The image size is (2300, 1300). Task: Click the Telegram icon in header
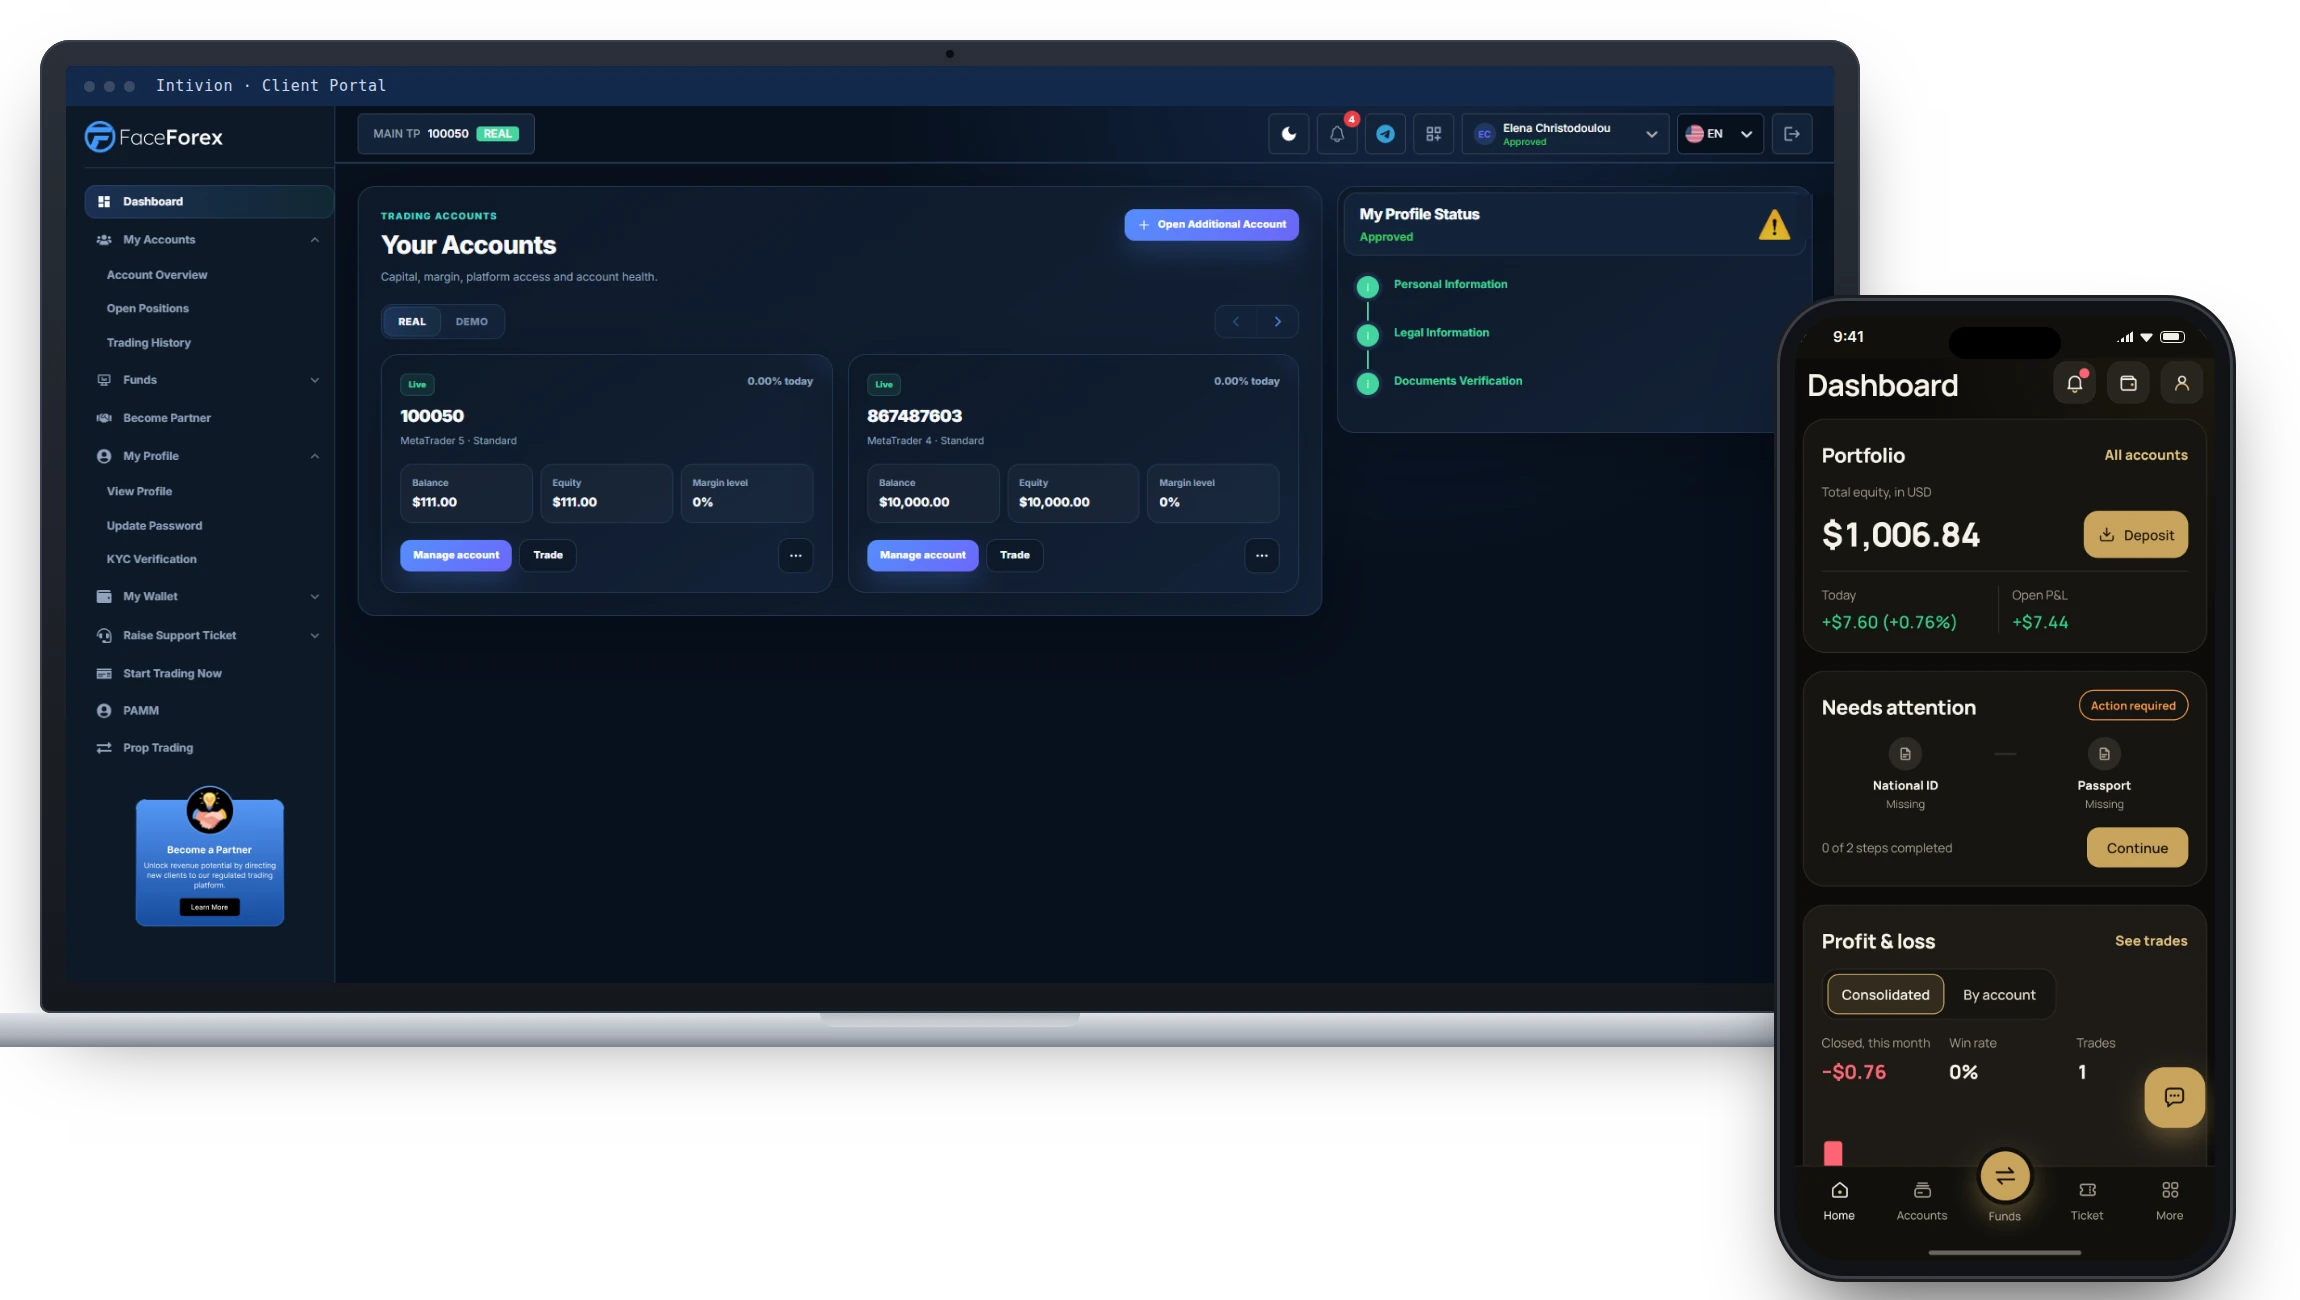click(x=1385, y=134)
